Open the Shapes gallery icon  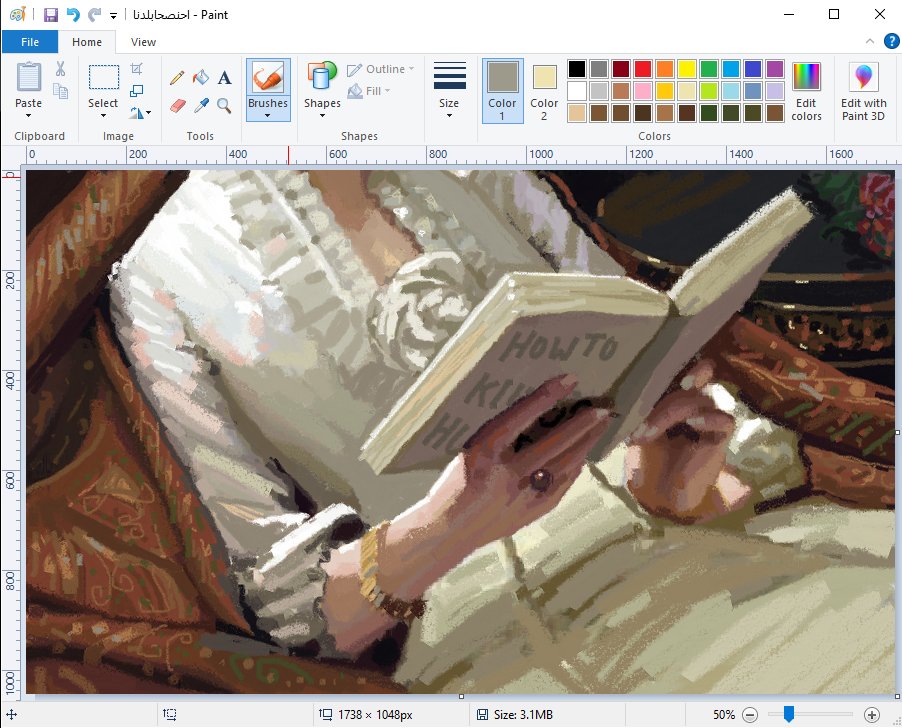point(322,76)
